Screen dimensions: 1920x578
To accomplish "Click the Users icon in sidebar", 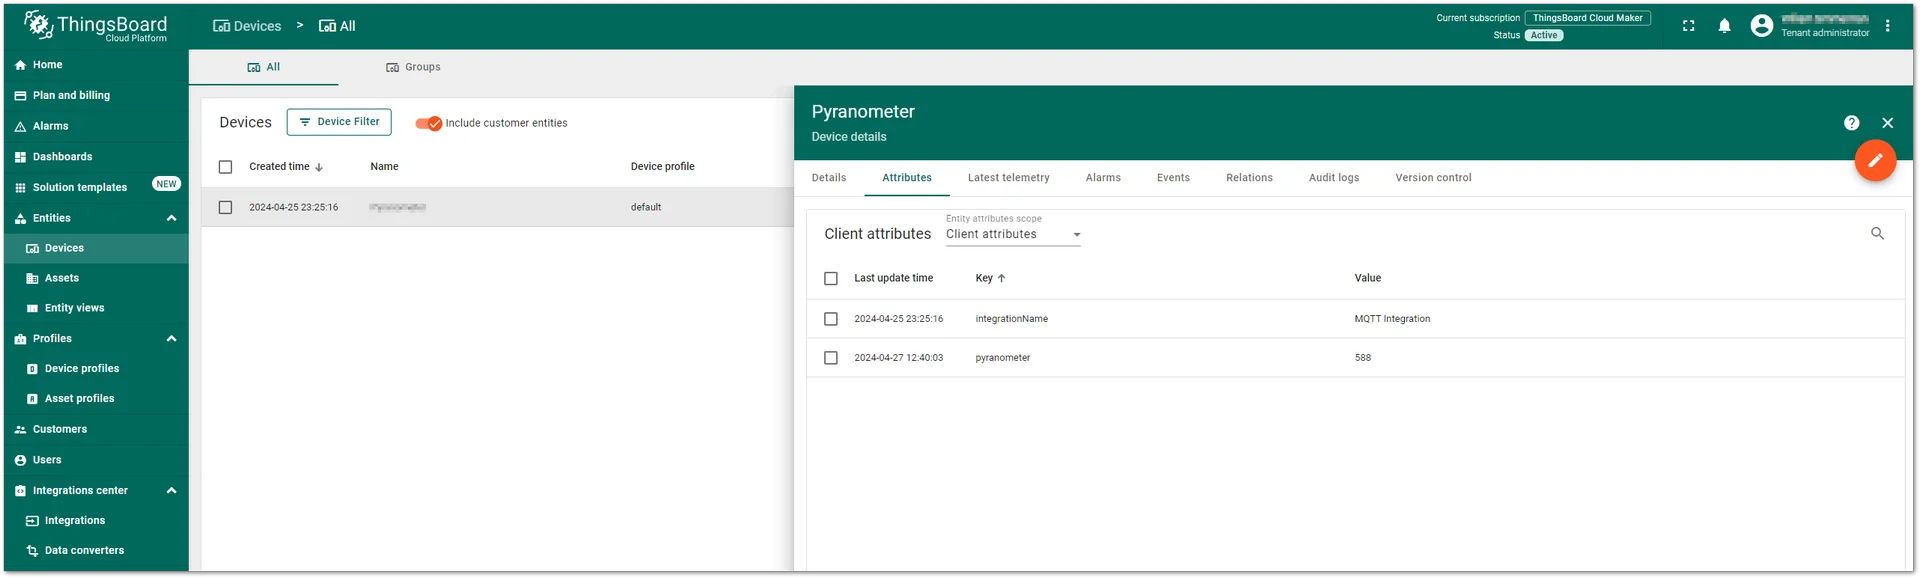I will tap(20, 460).
